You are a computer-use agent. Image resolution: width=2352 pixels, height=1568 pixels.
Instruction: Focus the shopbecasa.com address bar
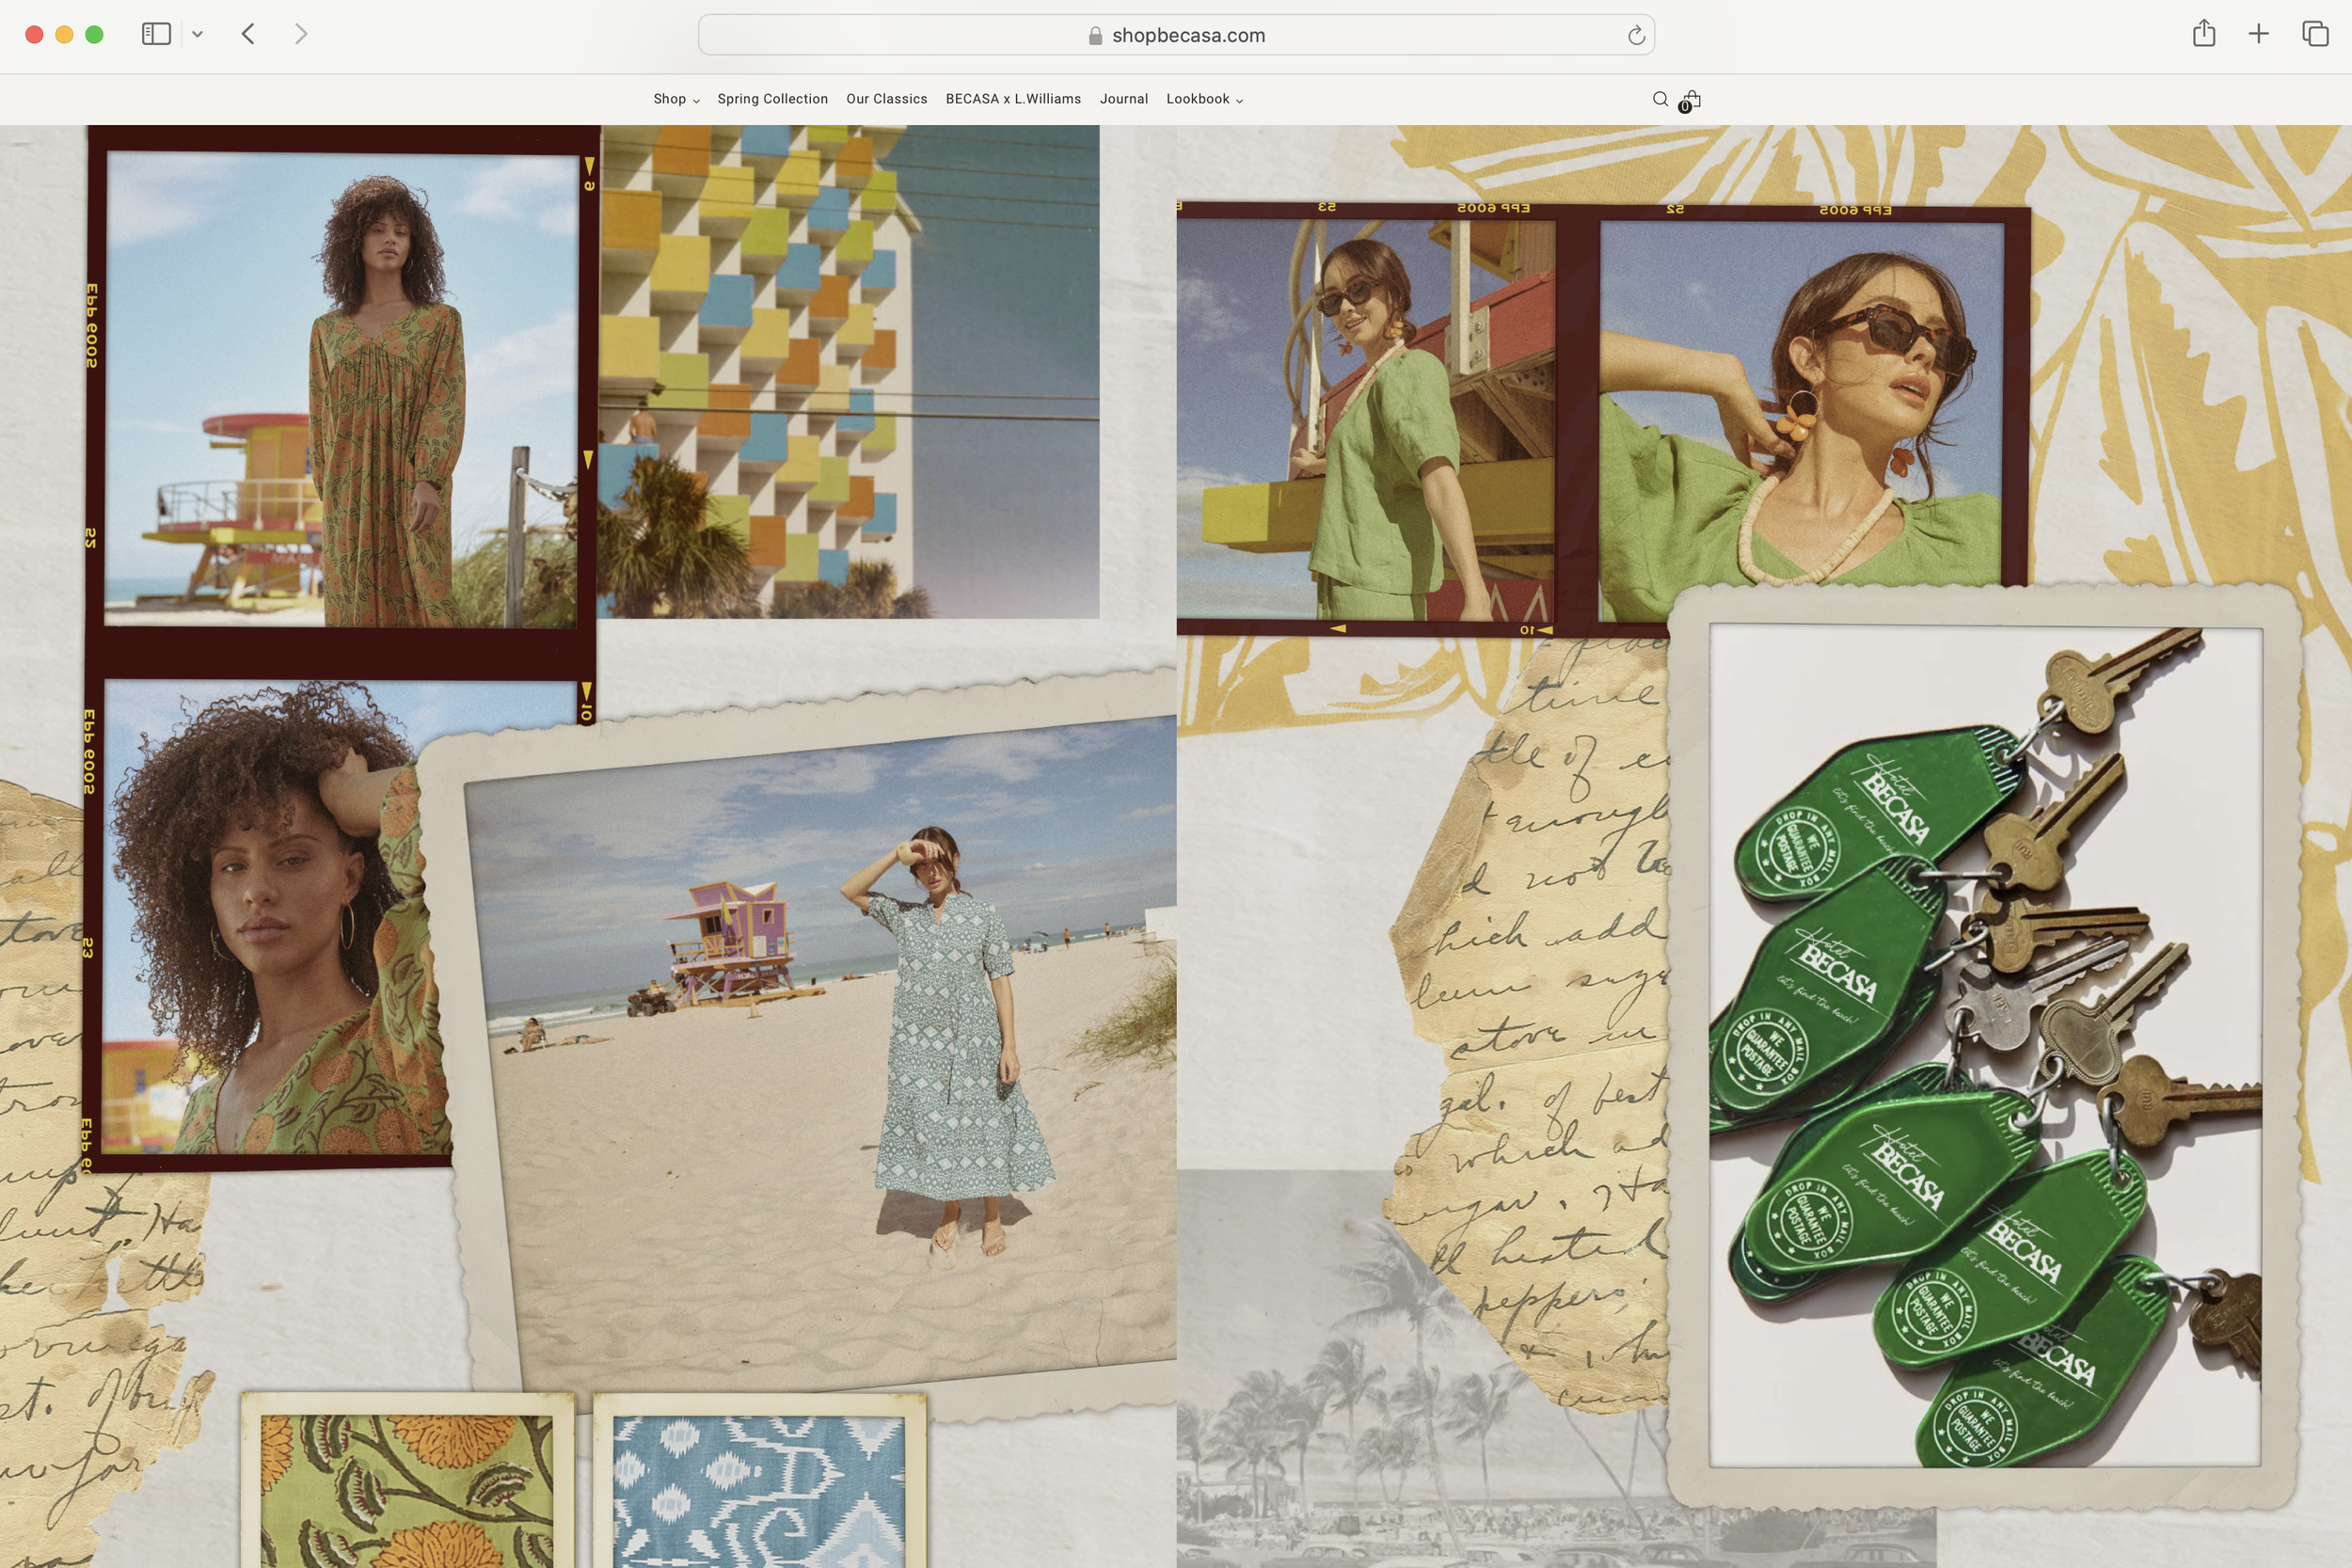(1176, 35)
